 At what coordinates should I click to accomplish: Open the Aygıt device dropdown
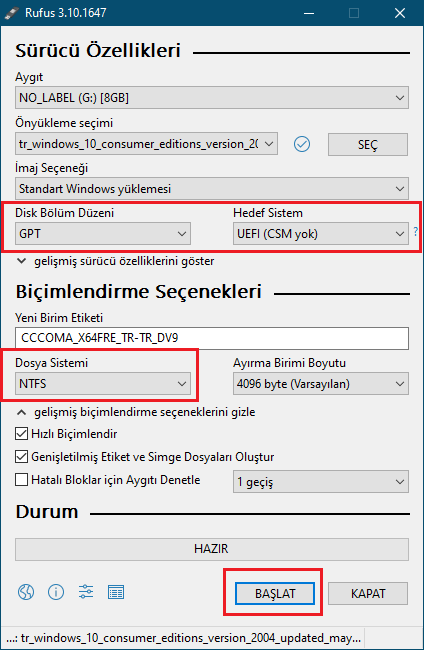coord(212,98)
